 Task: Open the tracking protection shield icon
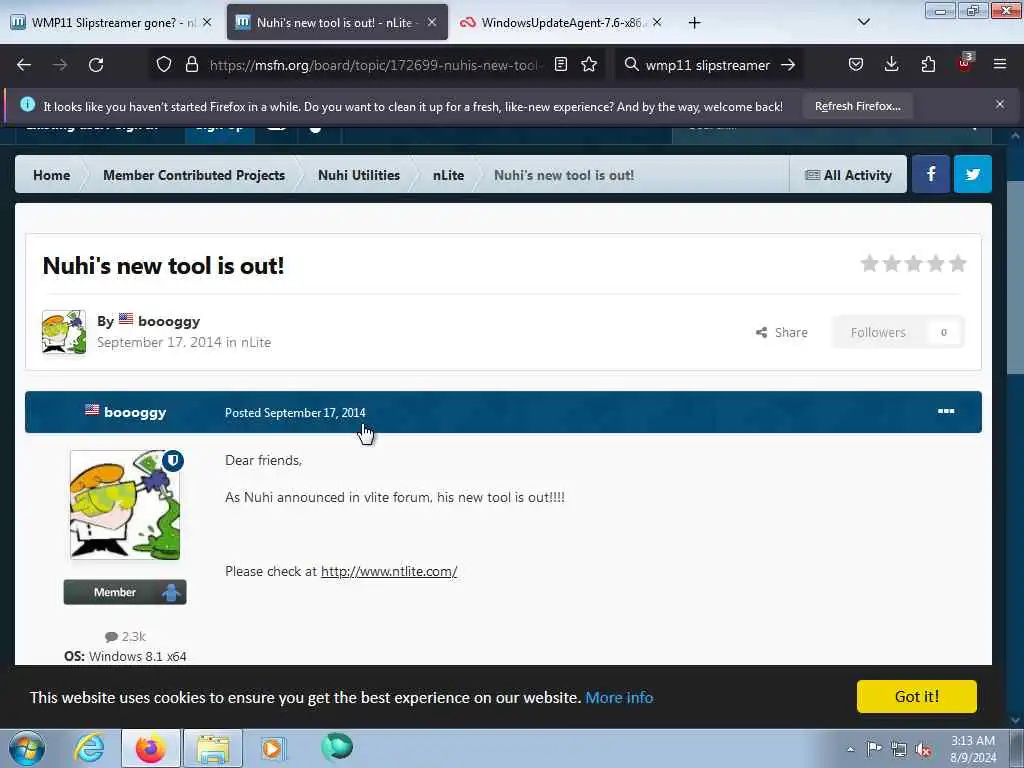click(164, 64)
